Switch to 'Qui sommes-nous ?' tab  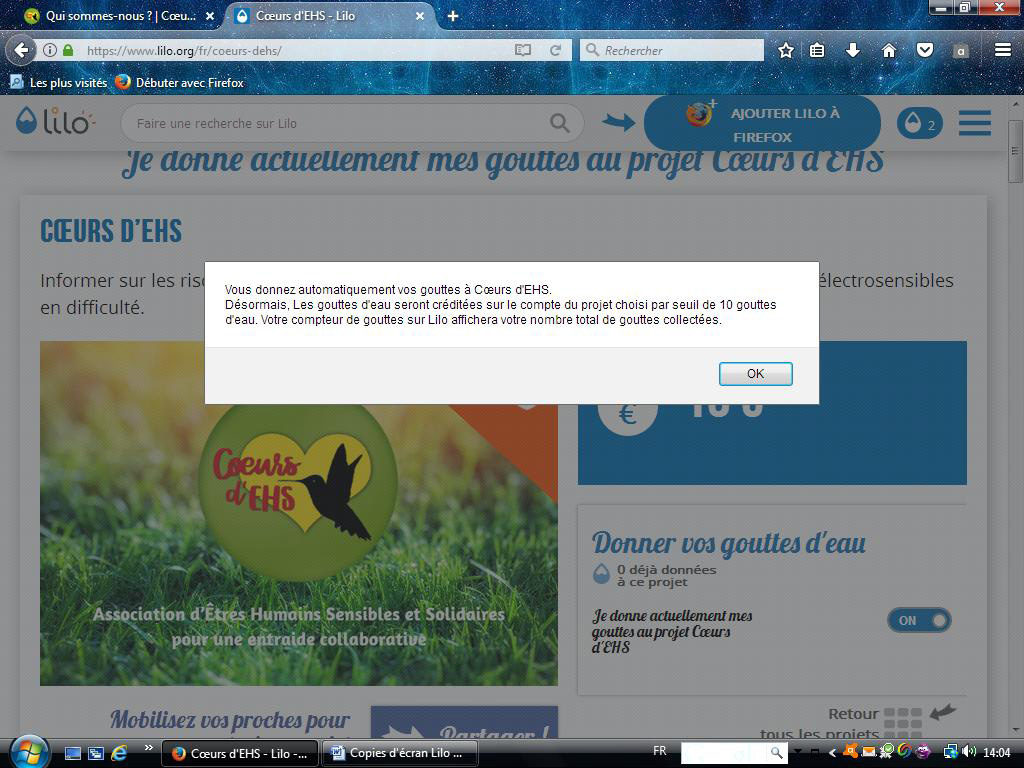click(x=120, y=16)
